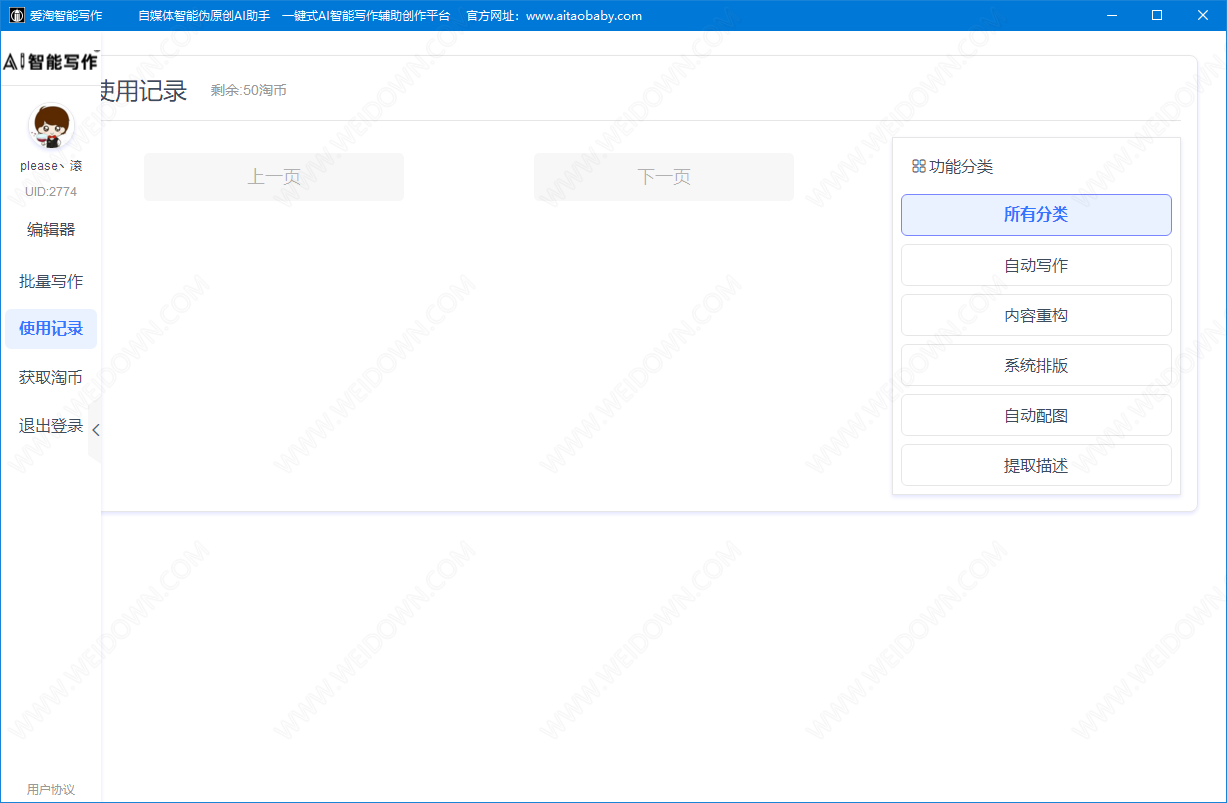Click the user avatar picture
Screen dimensions: 1227x803
pyautogui.click(x=51, y=128)
